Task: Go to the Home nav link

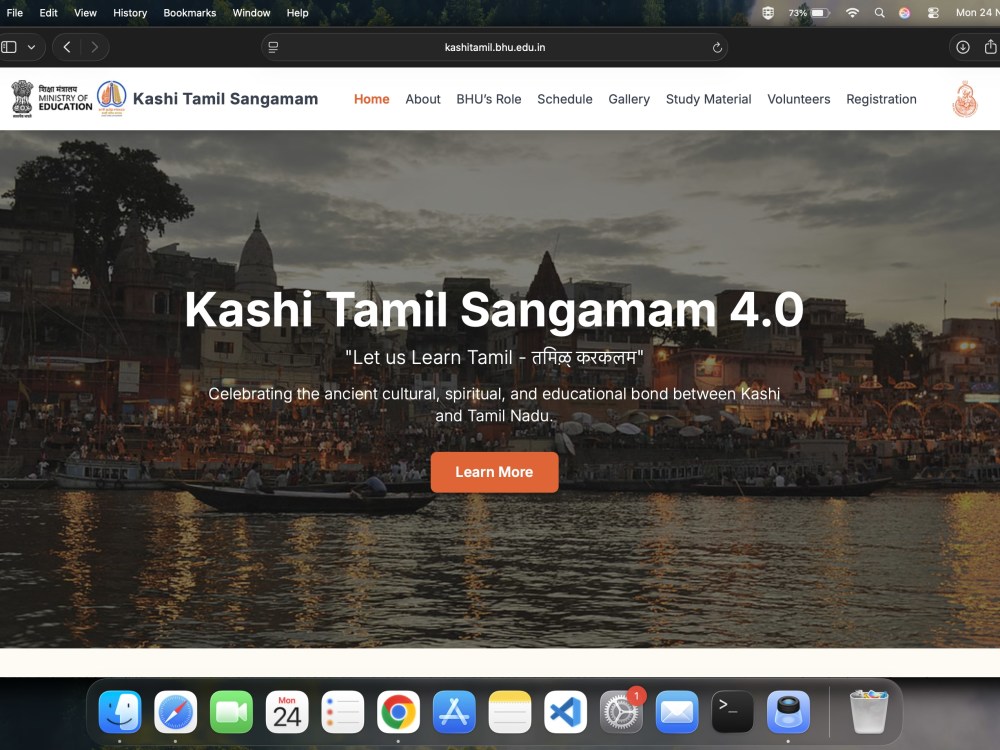Action: click(372, 99)
